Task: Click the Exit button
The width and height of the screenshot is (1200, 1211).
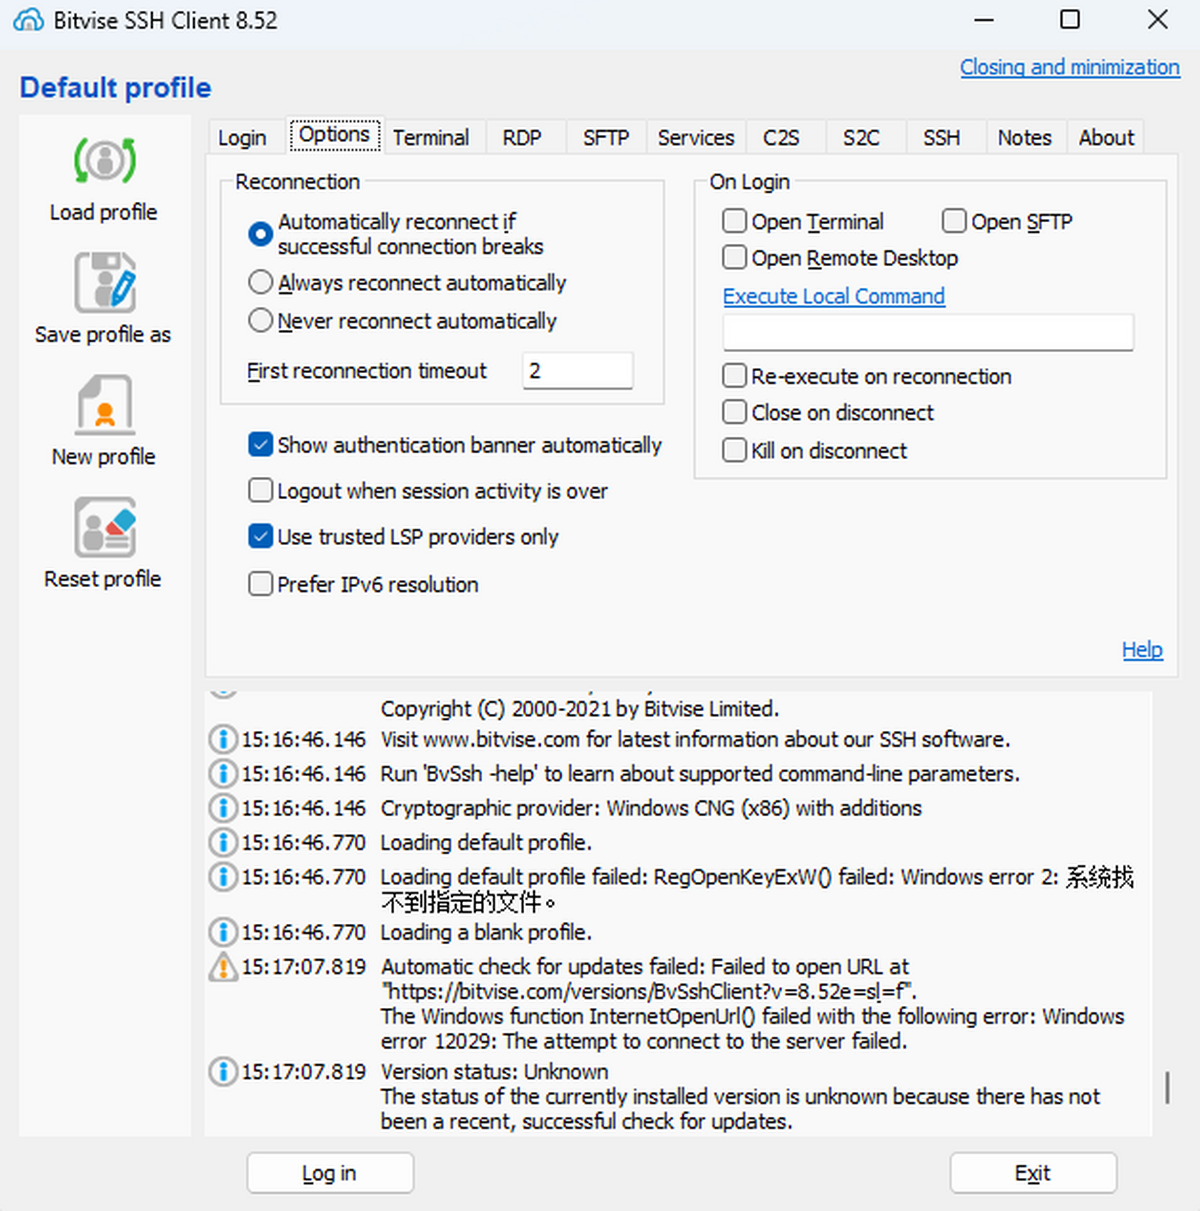Action: (x=1033, y=1173)
